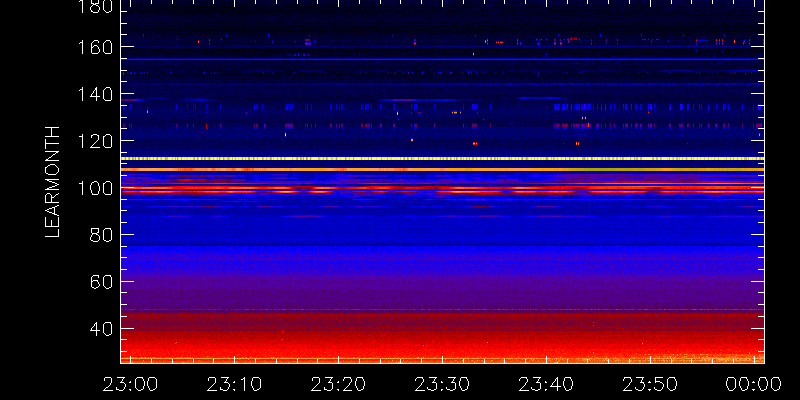
Task: Click the 100 frequency axis label
Action: point(95,188)
